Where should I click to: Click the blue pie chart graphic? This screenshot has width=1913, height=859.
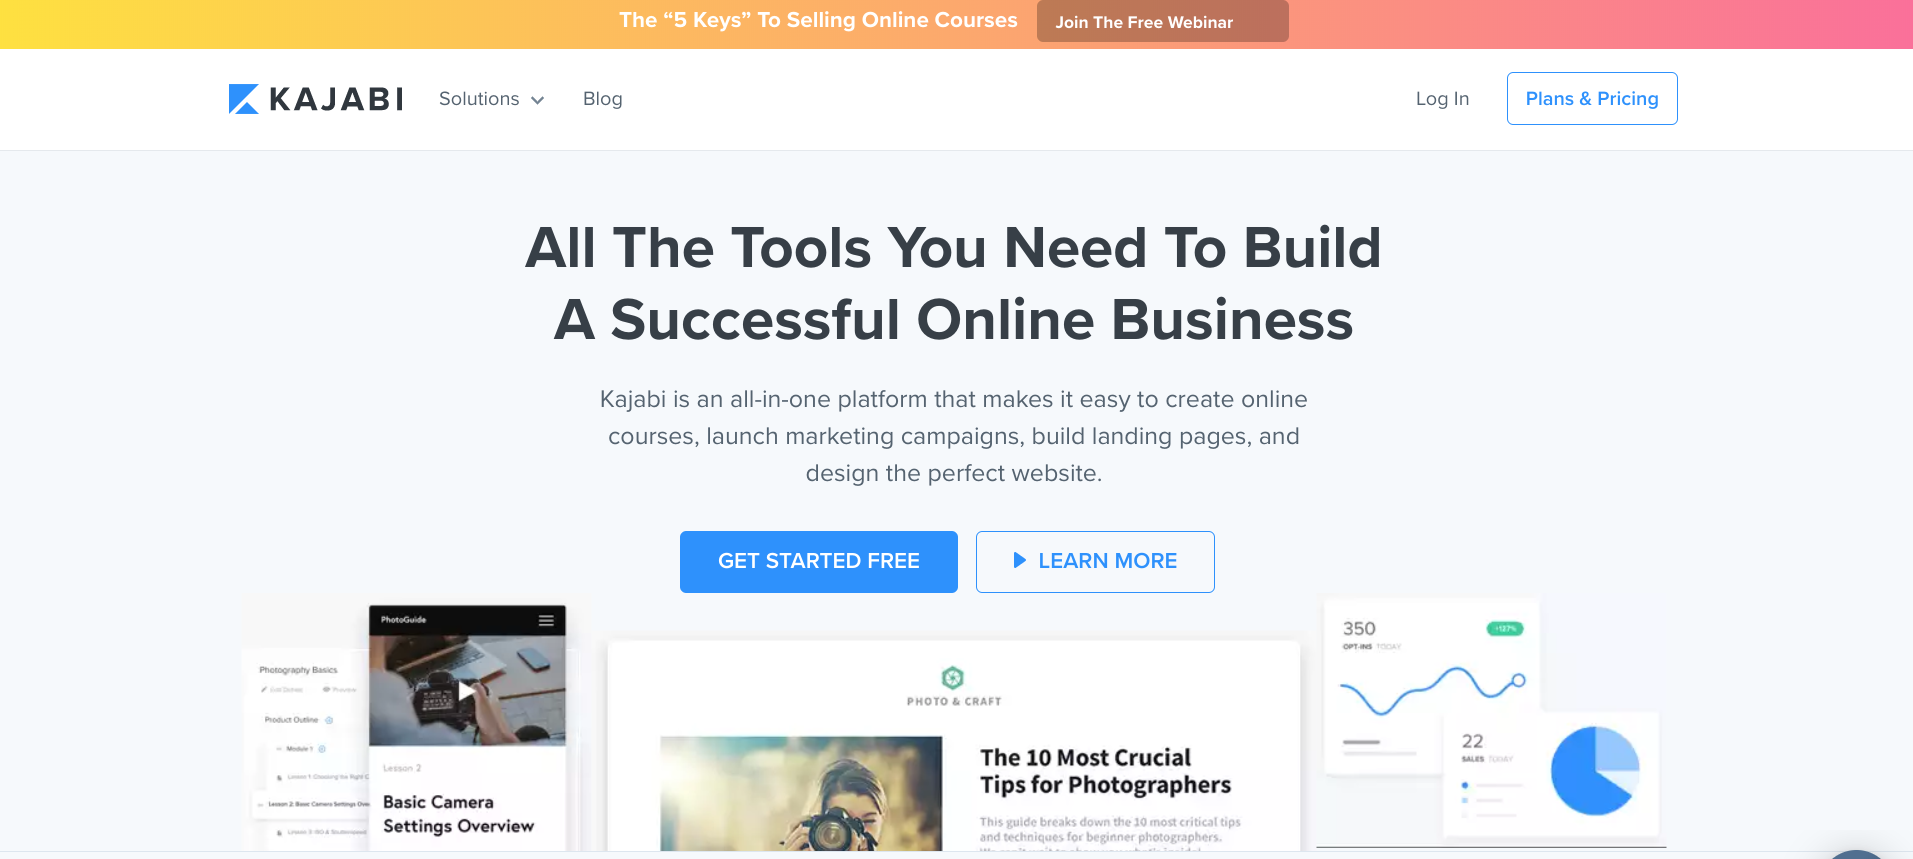point(1595,770)
